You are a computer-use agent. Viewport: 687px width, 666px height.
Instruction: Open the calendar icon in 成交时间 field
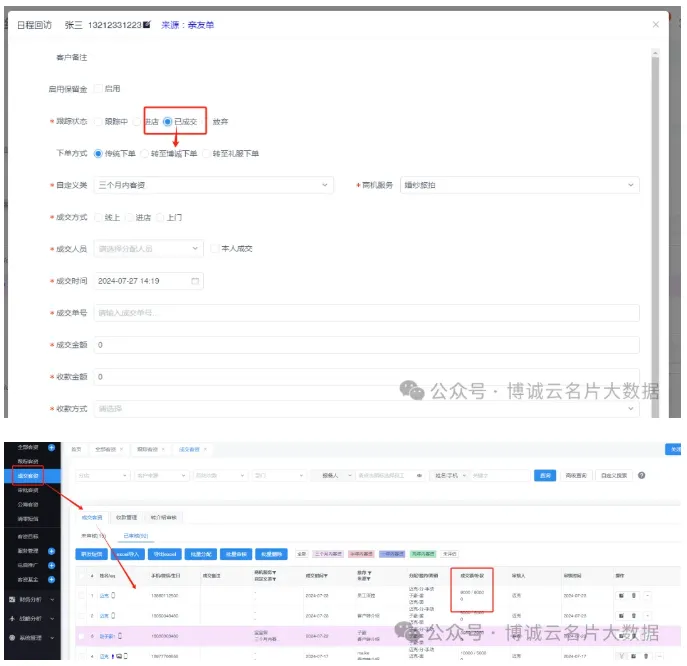(x=195, y=281)
